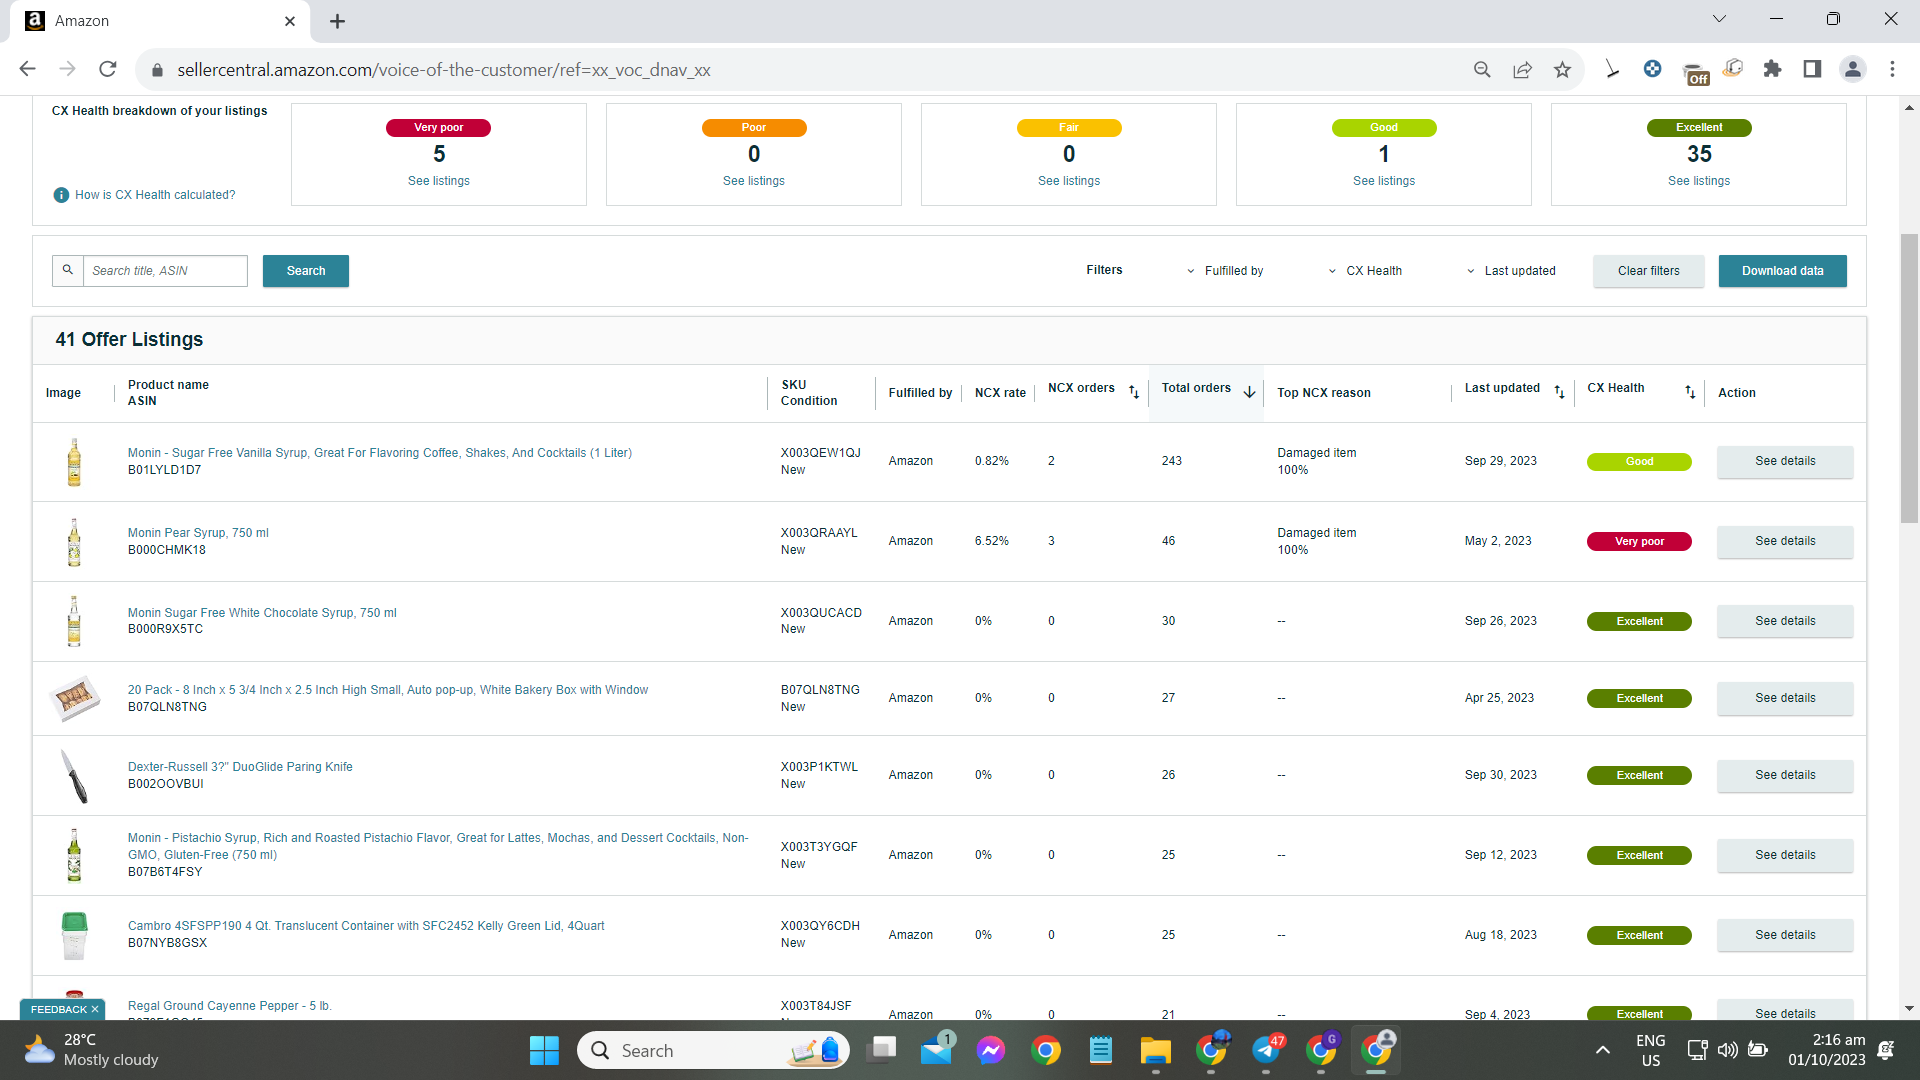The image size is (1920, 1080).
Task: Click Clear filters button
Action: click(1649, 271)
